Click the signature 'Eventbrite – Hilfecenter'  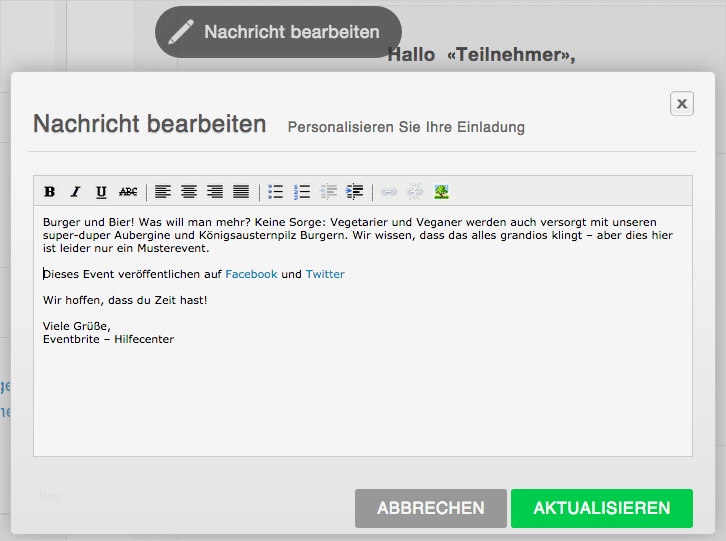point(108,339)
